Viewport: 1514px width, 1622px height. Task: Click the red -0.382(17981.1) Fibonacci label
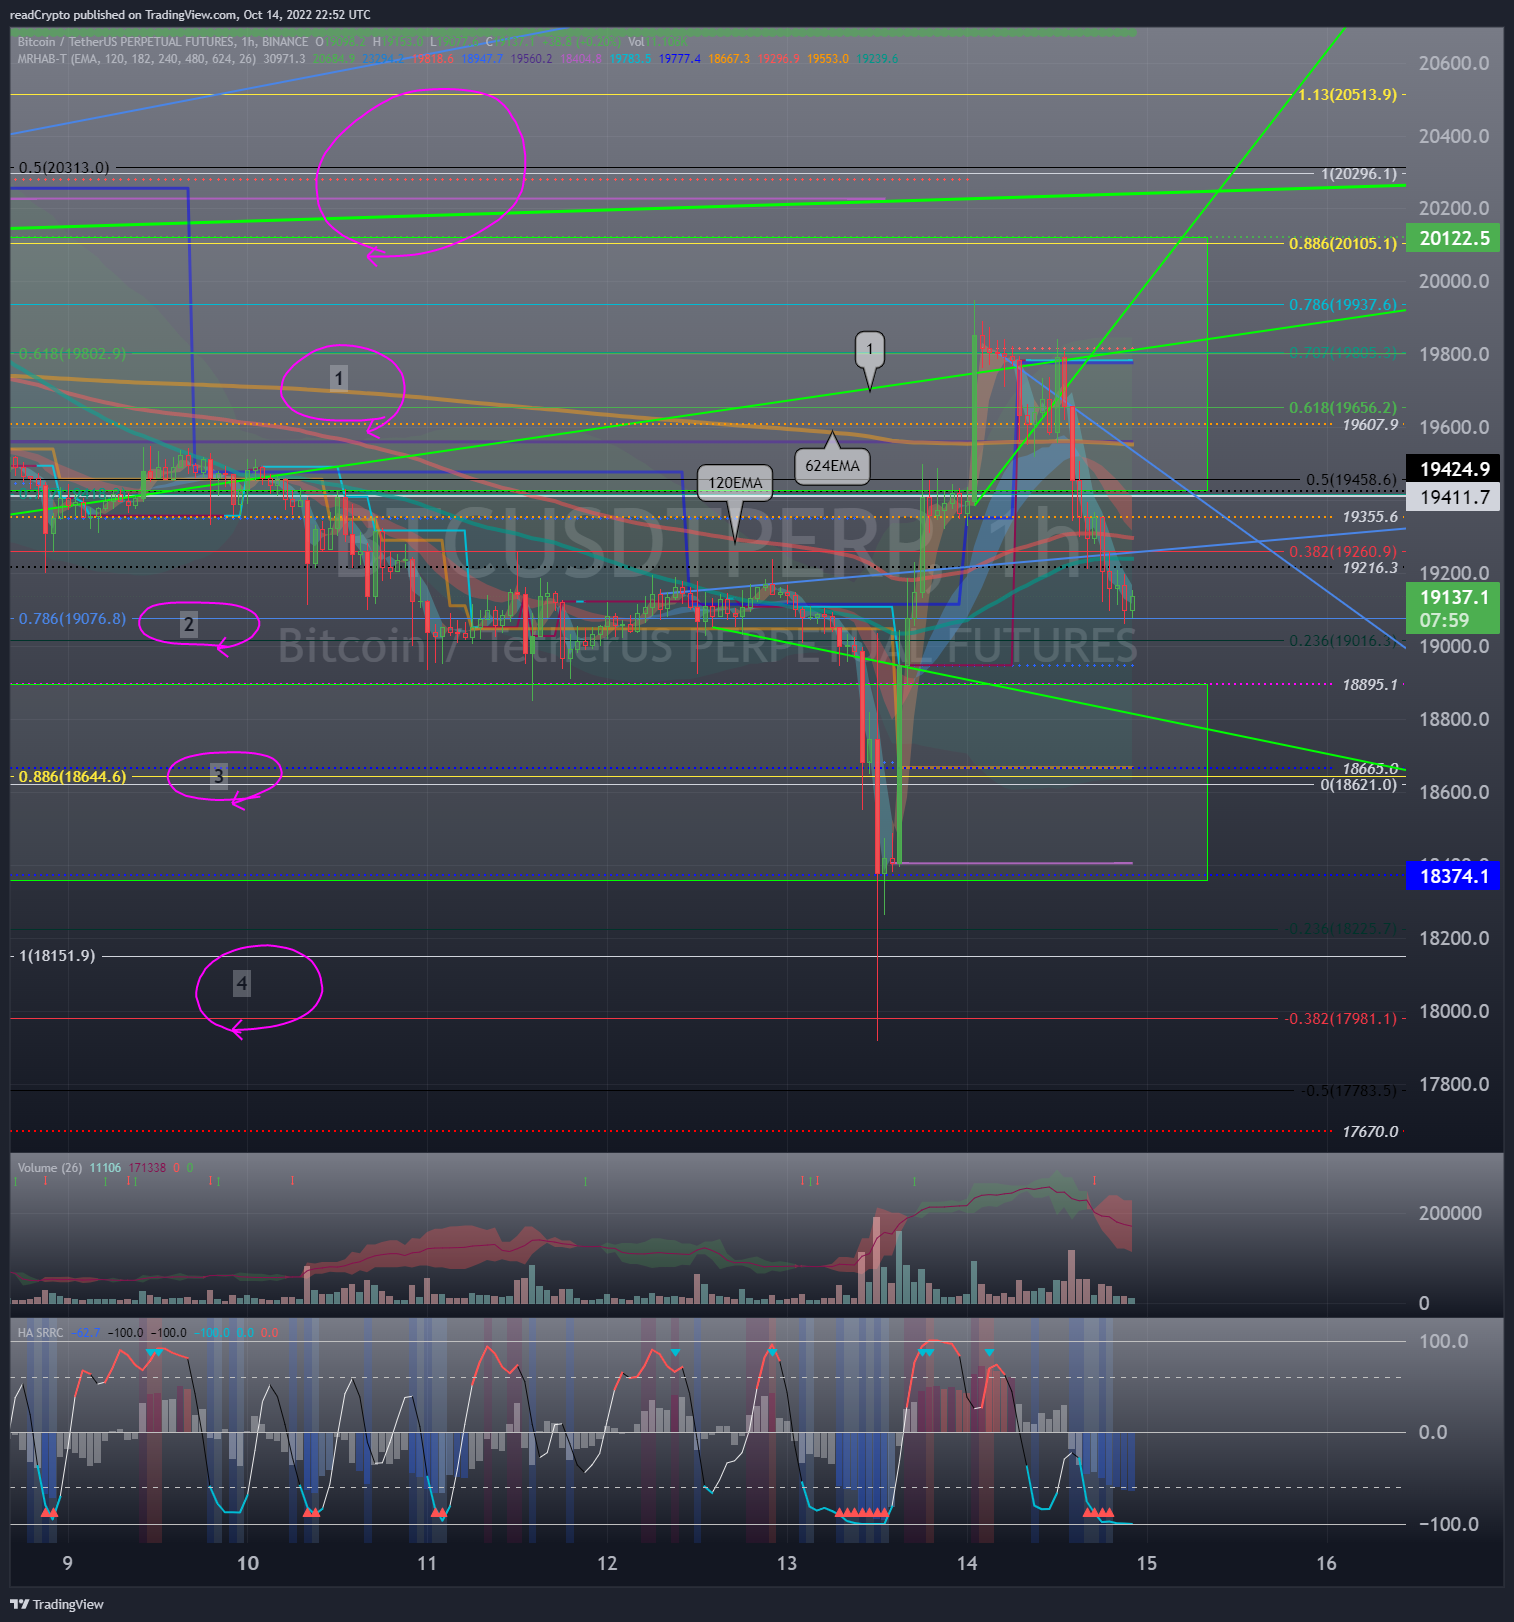point(1340,1019)
